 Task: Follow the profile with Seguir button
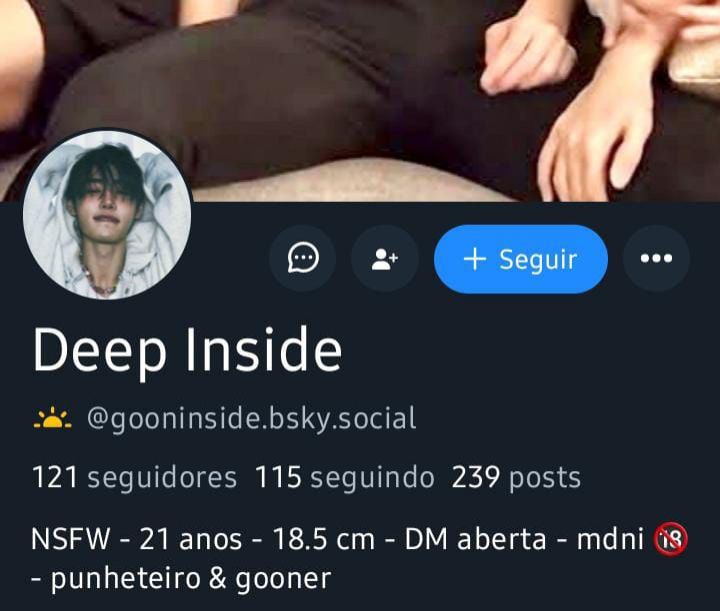(521, 259)
